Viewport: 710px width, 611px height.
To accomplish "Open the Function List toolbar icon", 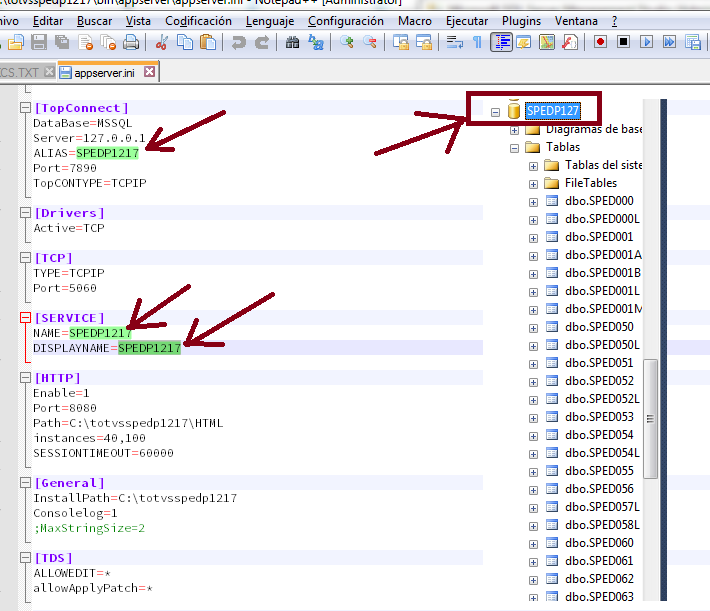I will (570, 43).
